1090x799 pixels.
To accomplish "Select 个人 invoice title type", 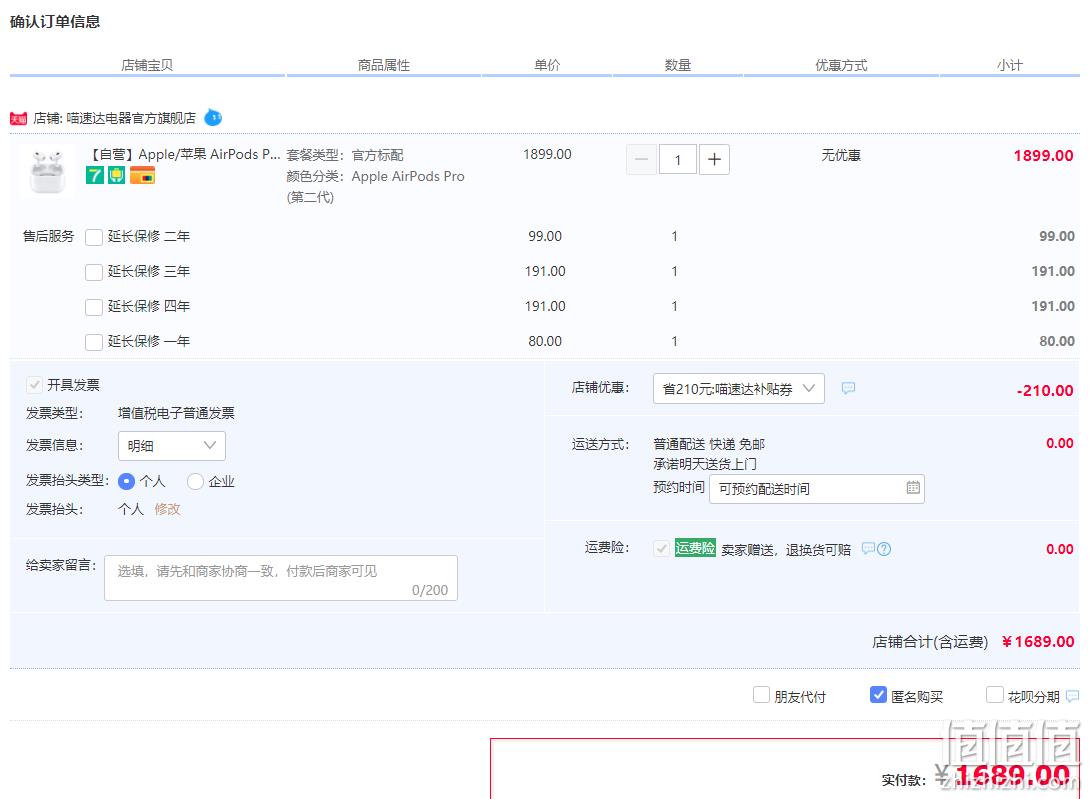I will (x=127, y=481).
